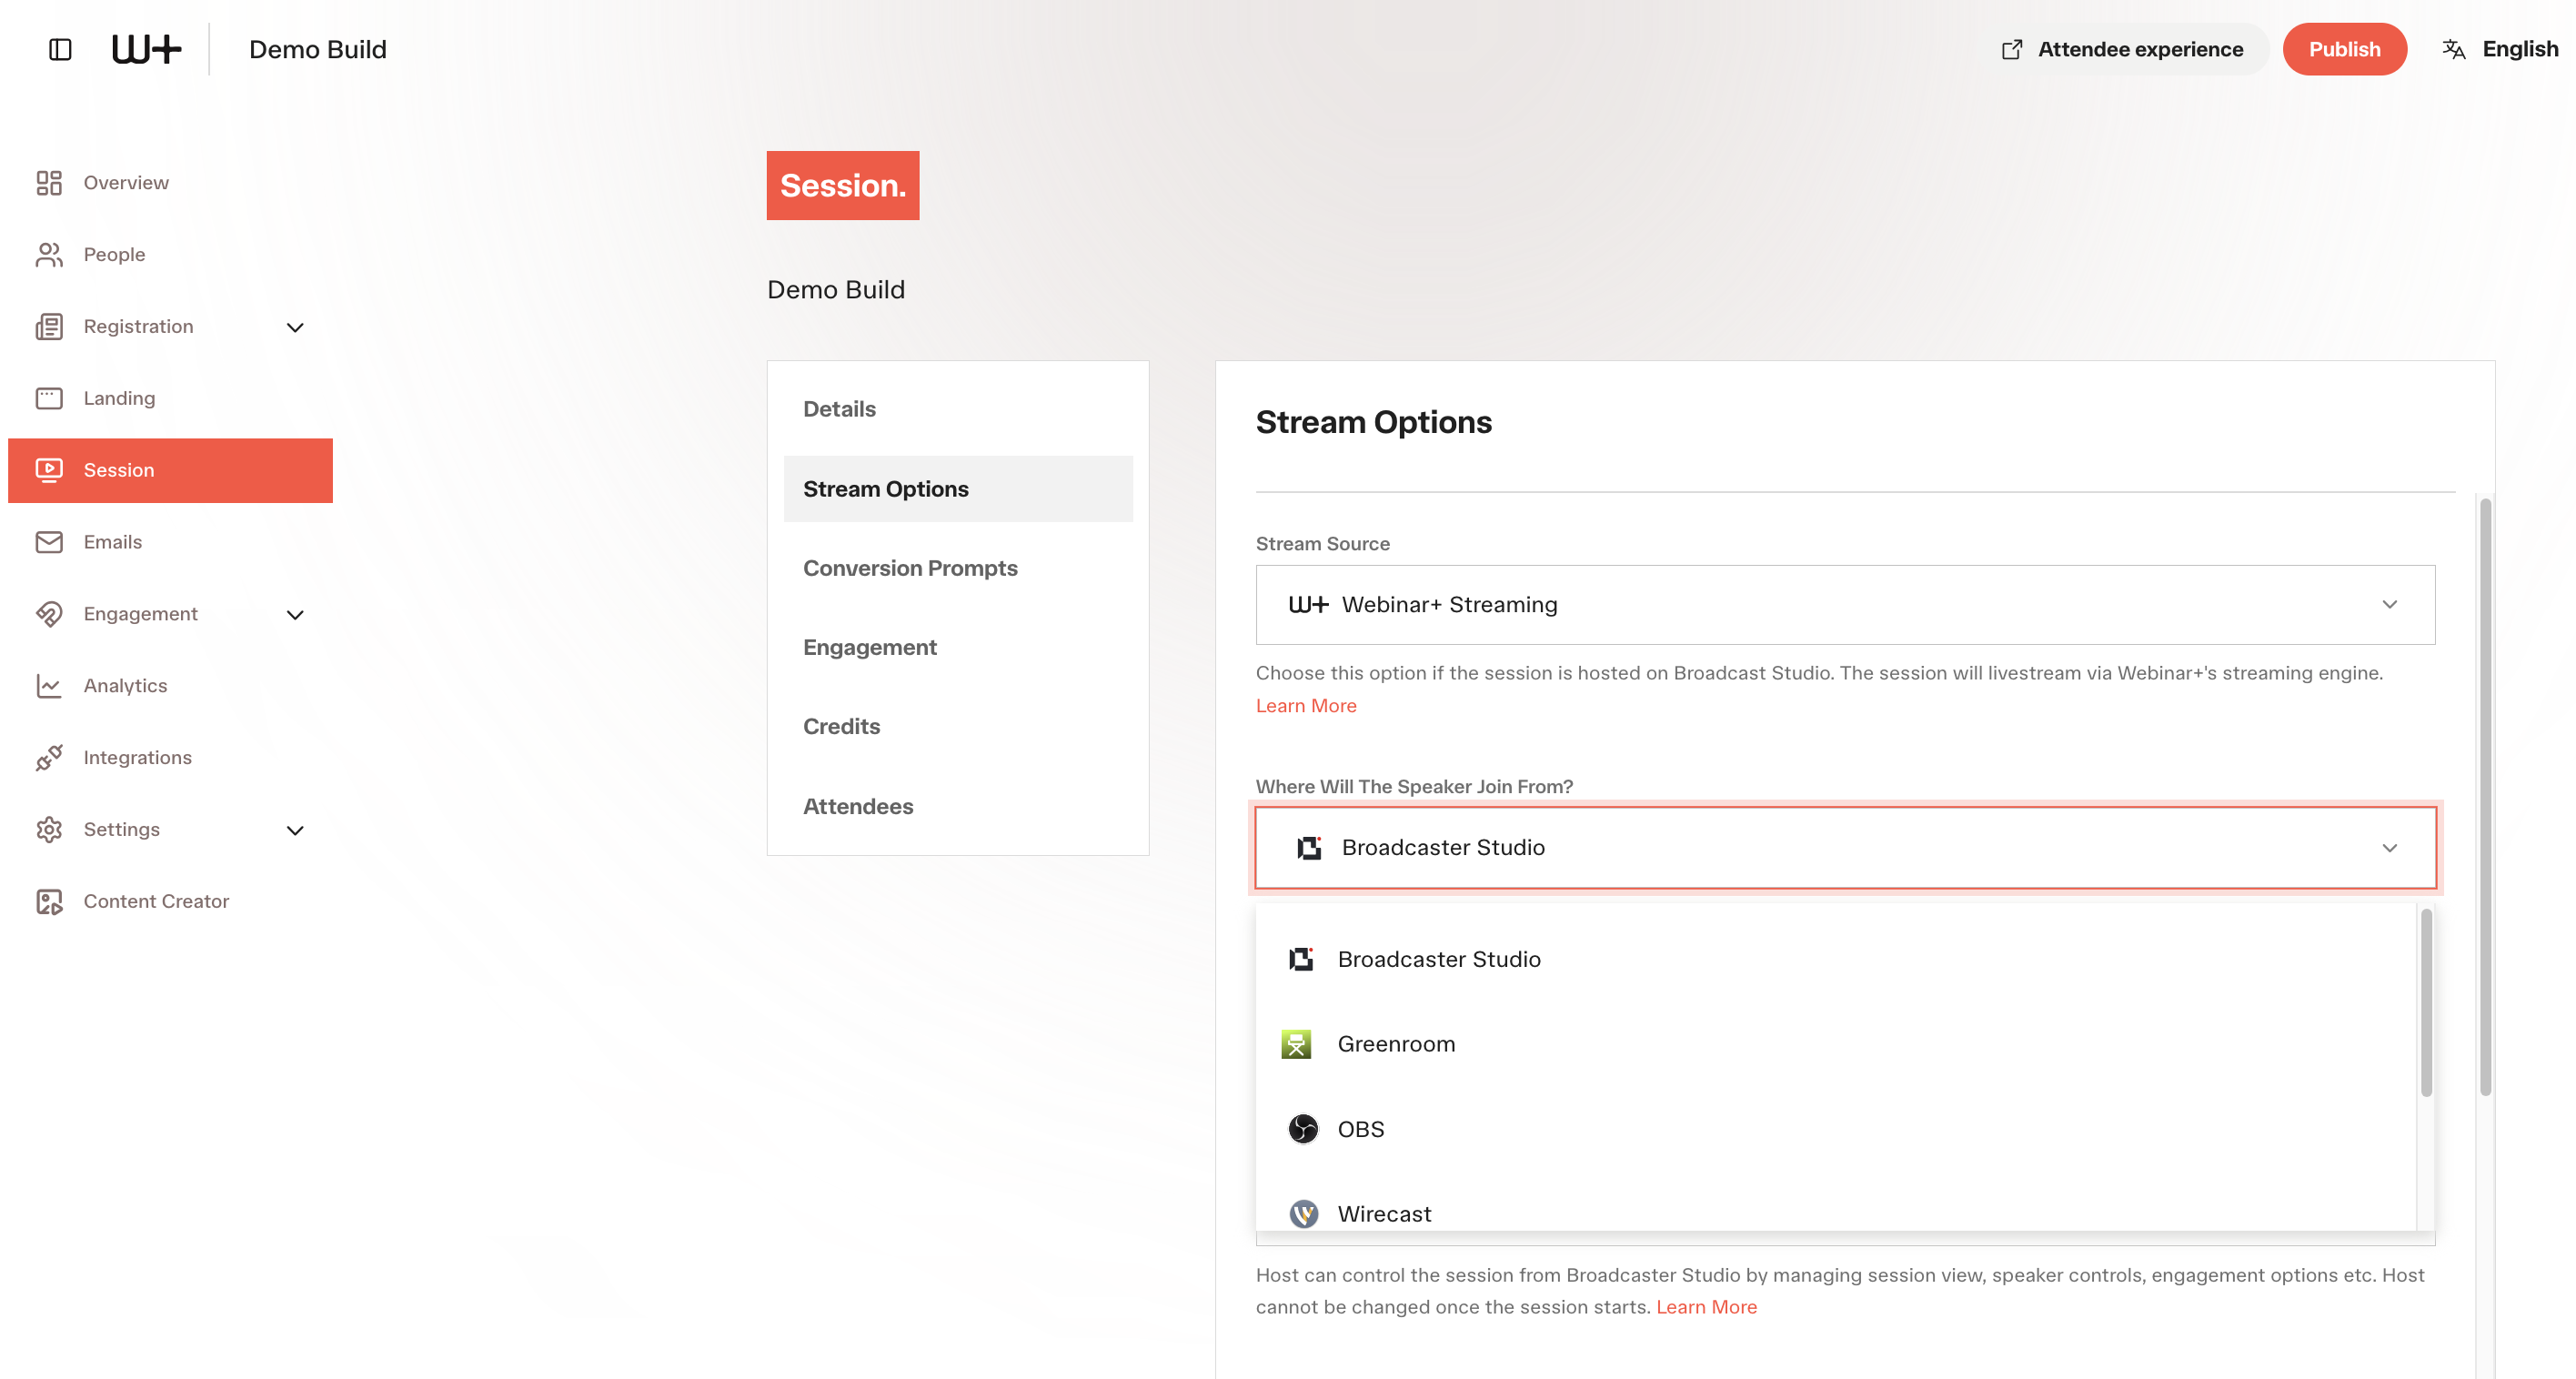Click the Analytics chart icon
This screenshot has height=1379, width=2576.
click(x=49, y=686)
